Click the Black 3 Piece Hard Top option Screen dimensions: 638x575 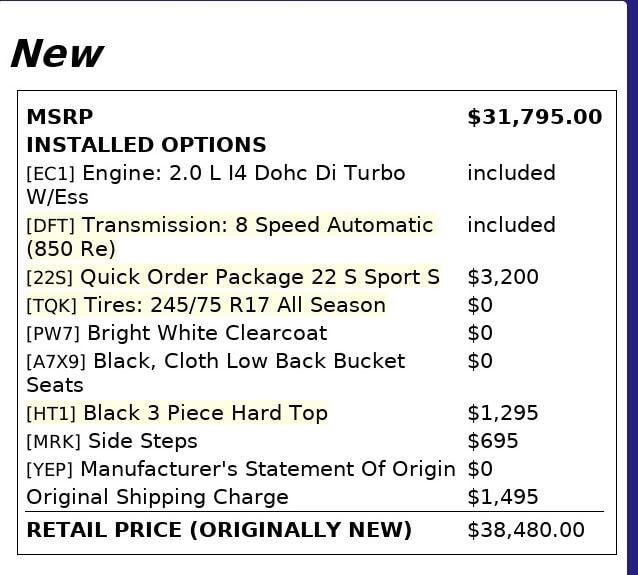[x=205, y=413]
